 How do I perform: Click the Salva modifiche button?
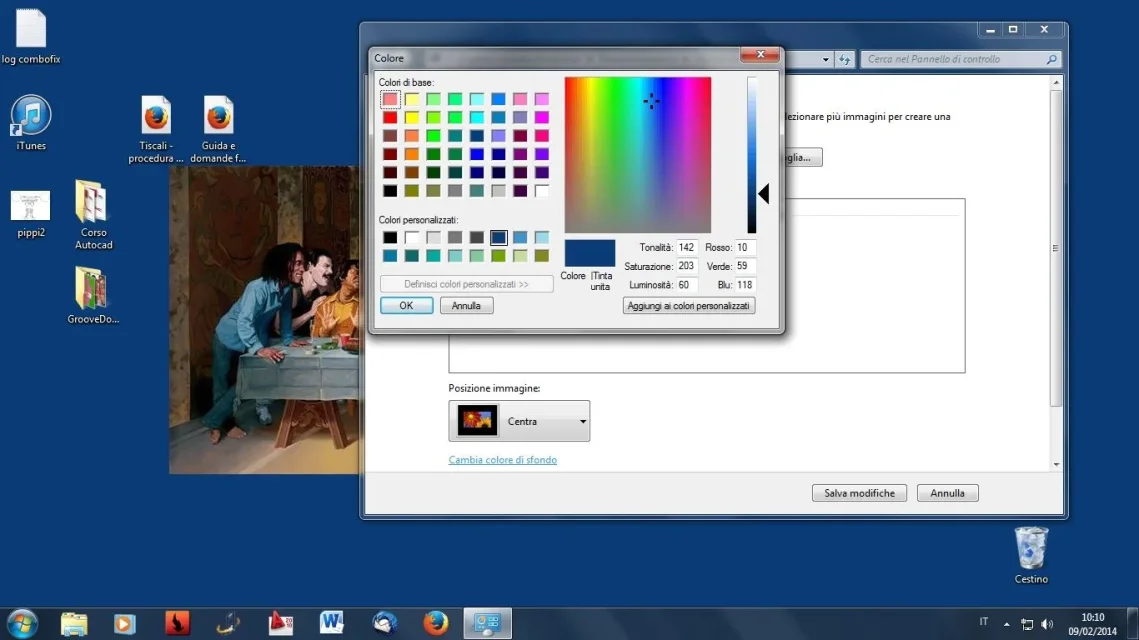(x=859, y=493)
